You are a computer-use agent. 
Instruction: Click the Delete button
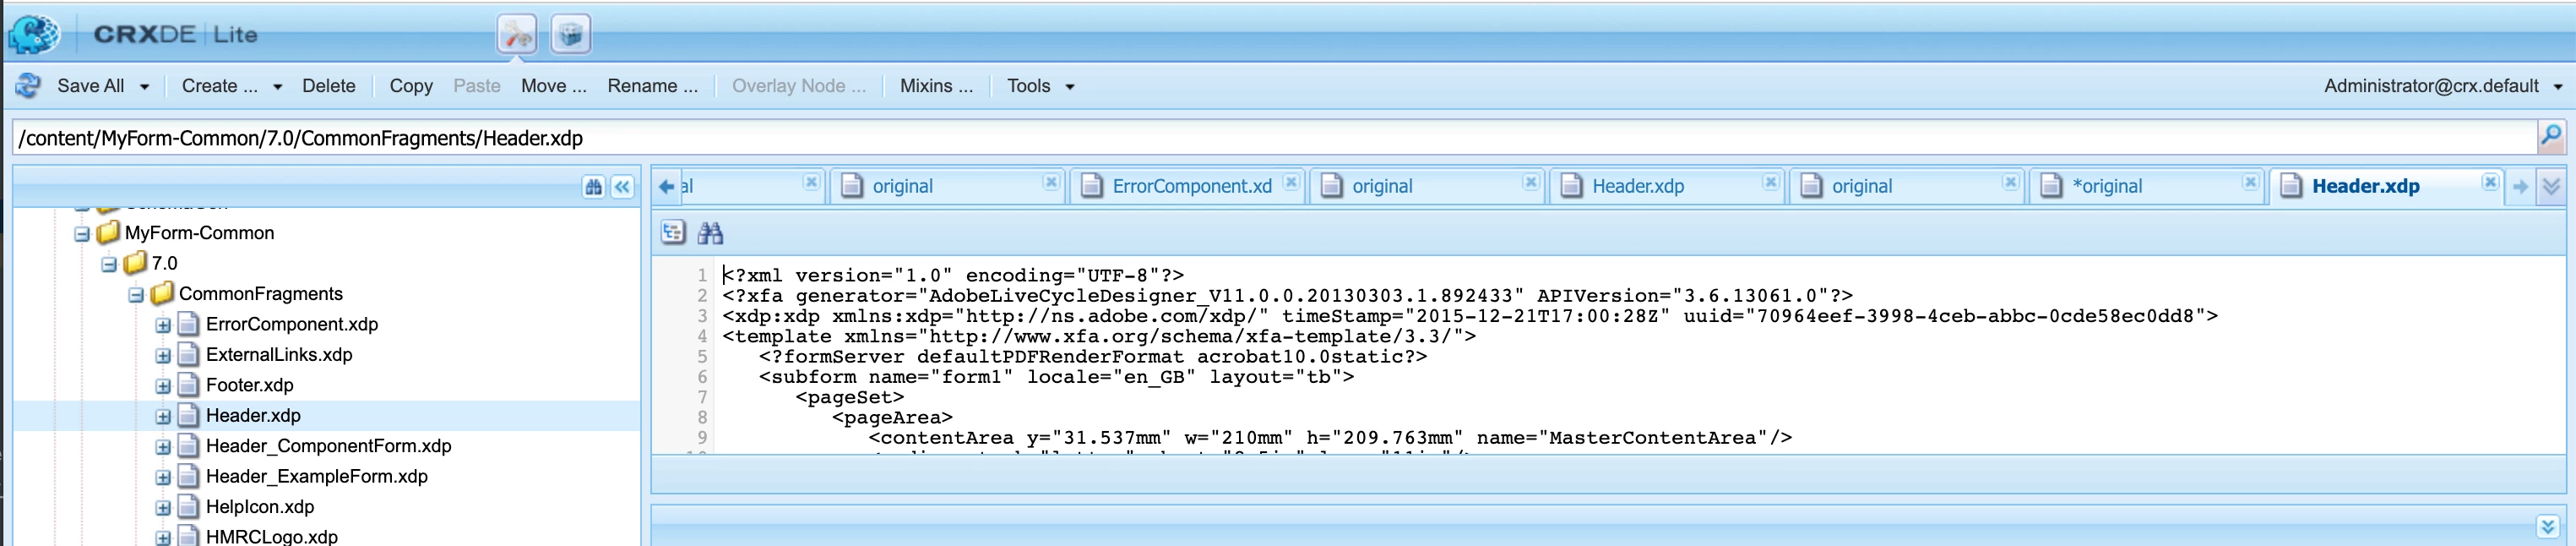tap(329, 86)
